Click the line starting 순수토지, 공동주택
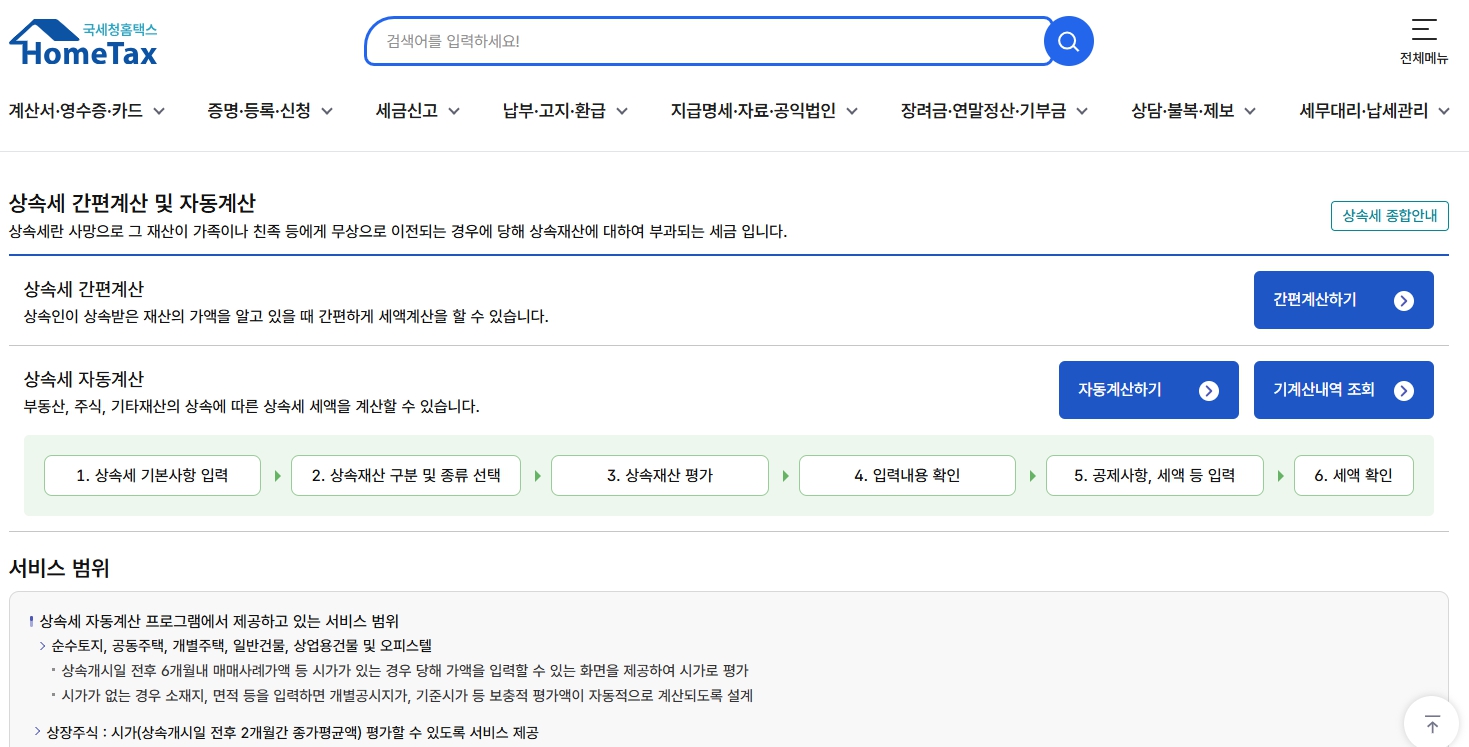 [242, 646]
